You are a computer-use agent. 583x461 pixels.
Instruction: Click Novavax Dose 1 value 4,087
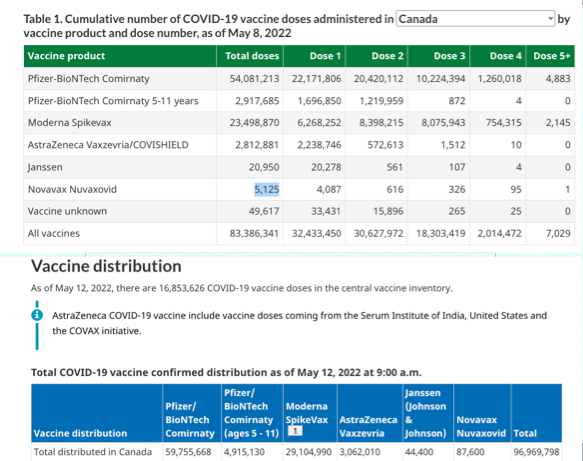tap(329, 190)
